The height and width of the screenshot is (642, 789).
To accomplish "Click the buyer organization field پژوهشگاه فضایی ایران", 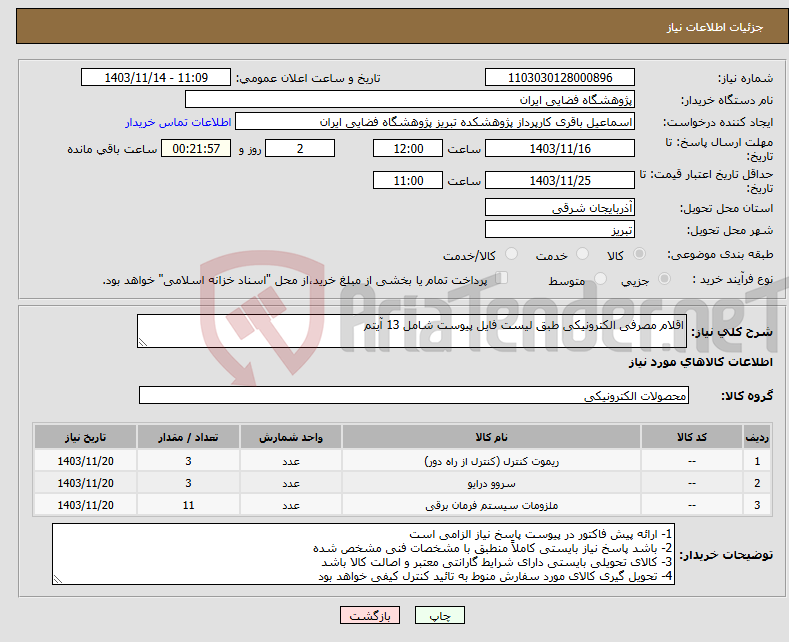I will [410, 100].
